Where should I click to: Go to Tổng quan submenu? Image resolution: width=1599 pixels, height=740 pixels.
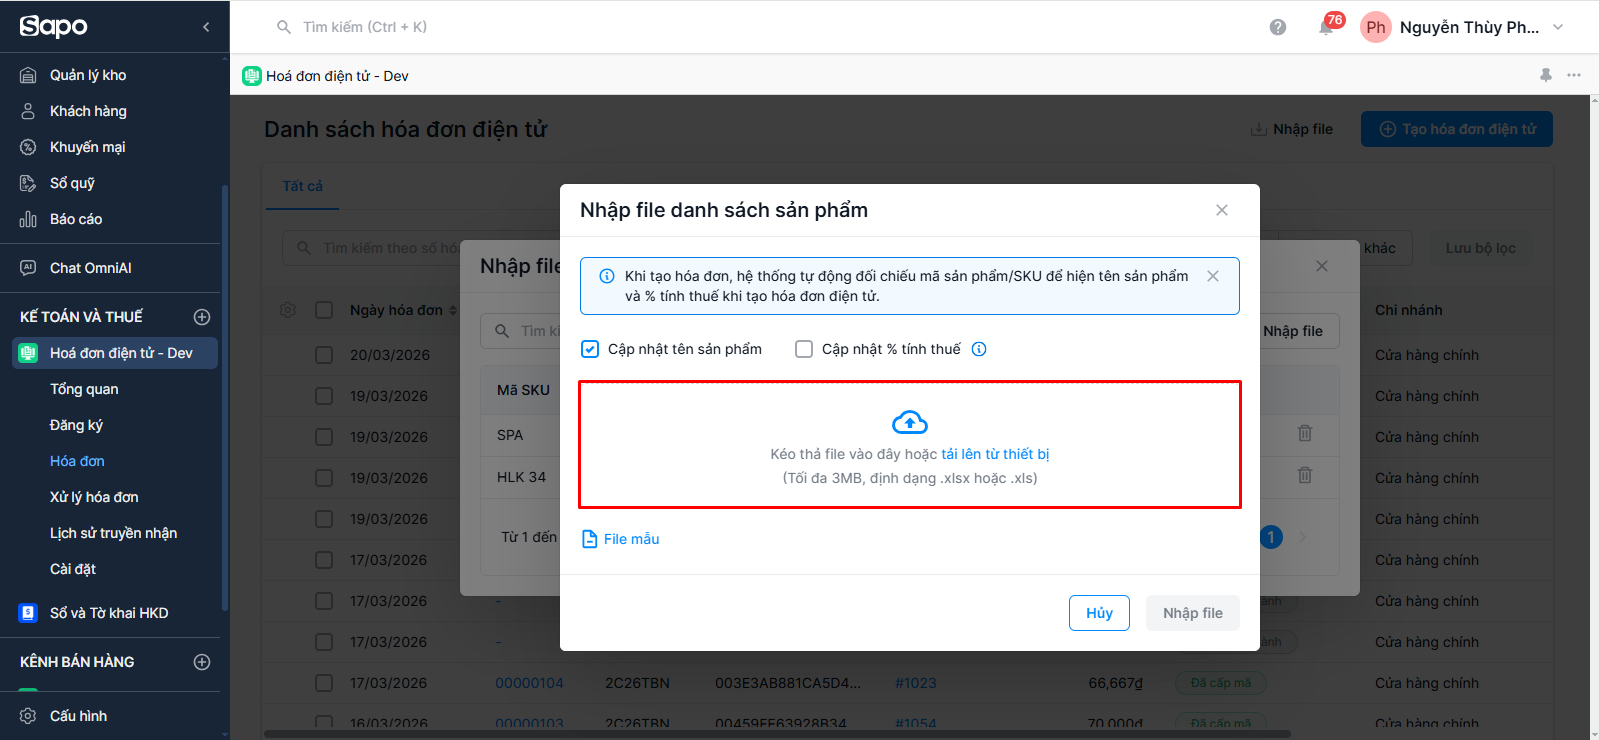click(x=84, y=389)
